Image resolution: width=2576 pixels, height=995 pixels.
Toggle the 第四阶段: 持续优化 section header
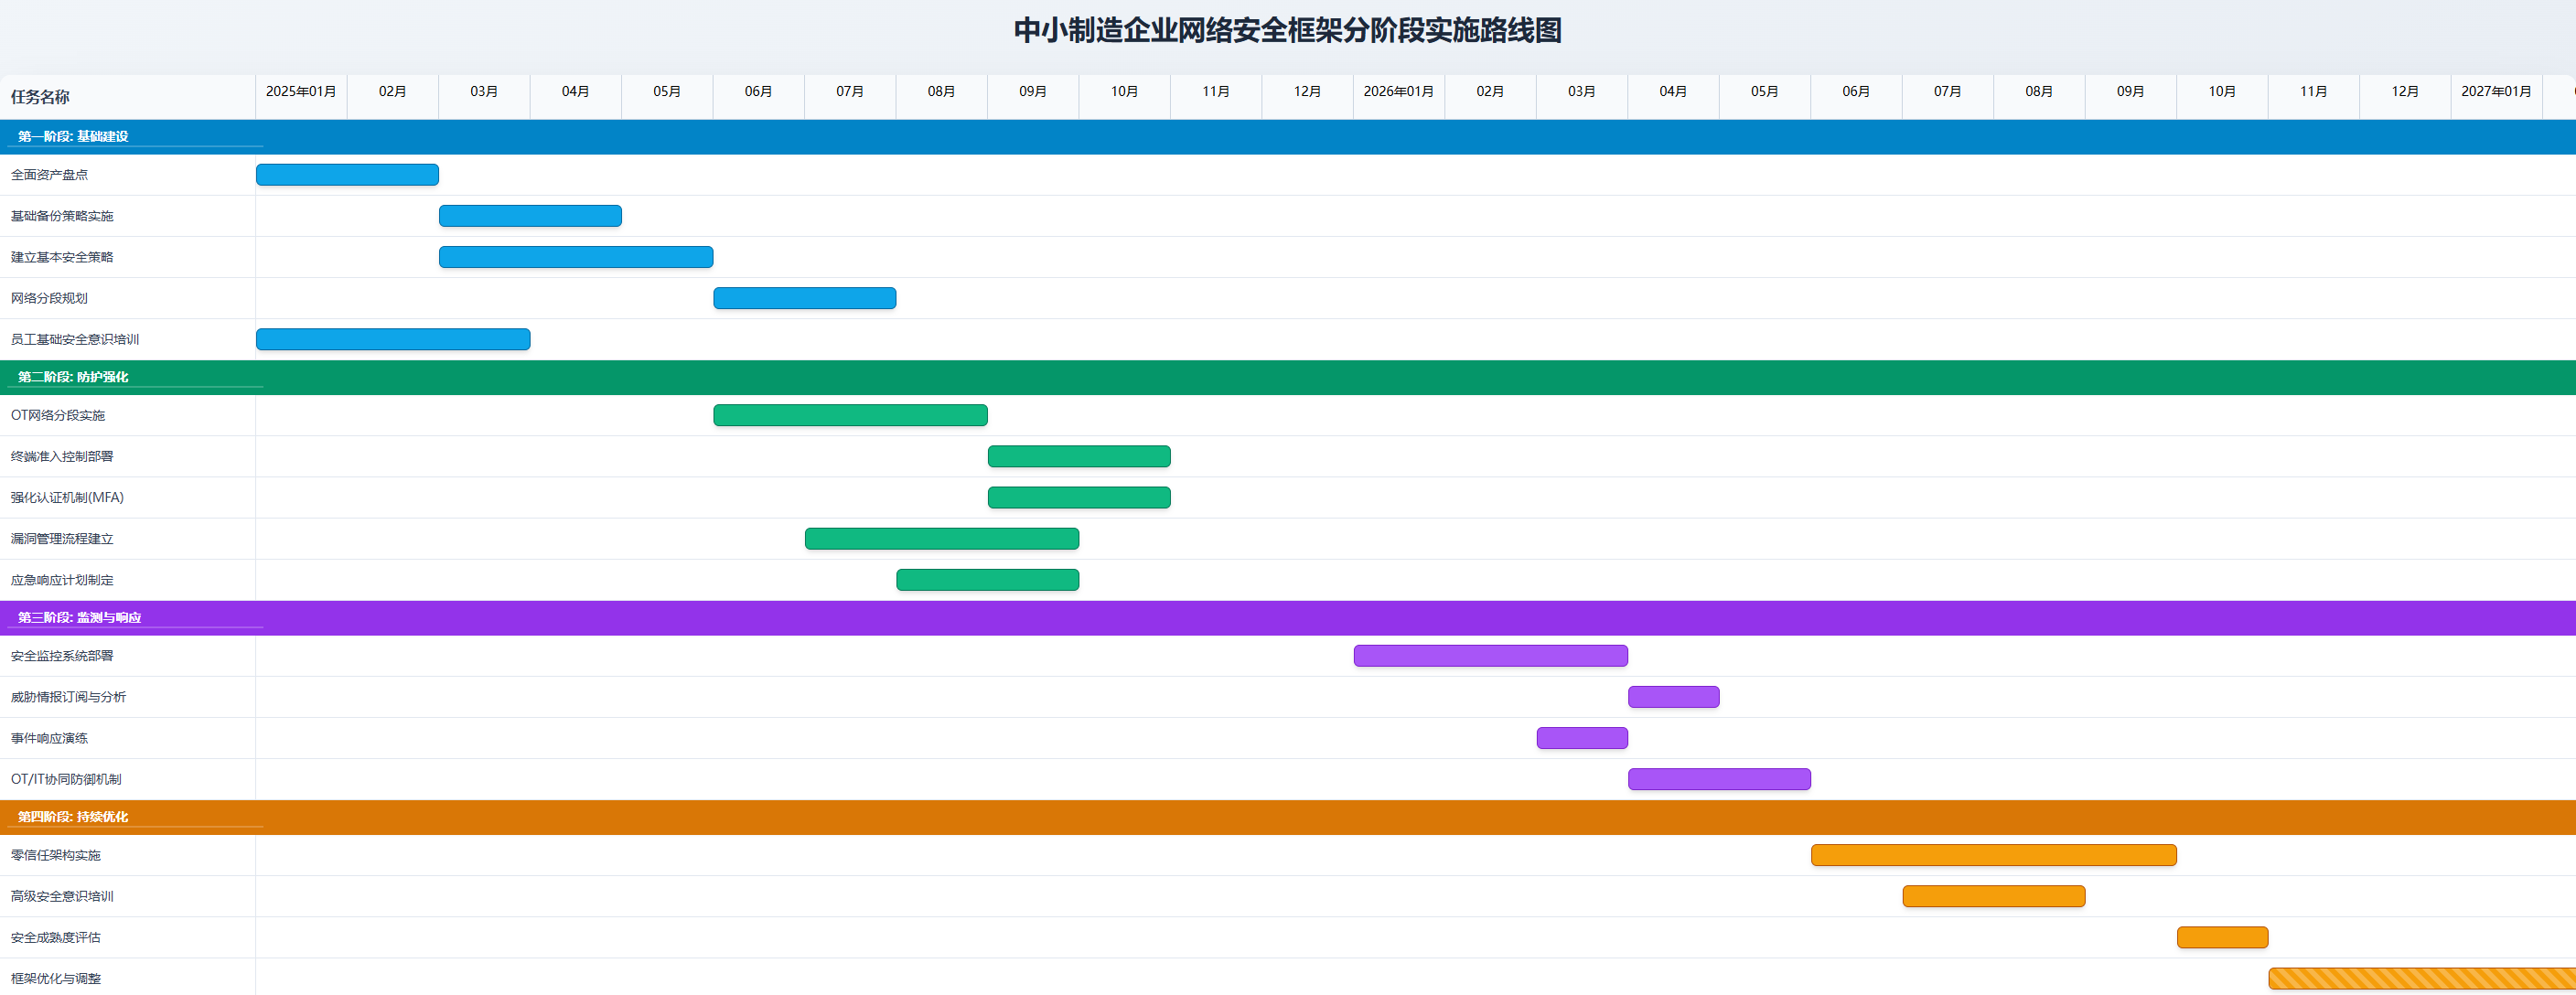tap(73, 817)
